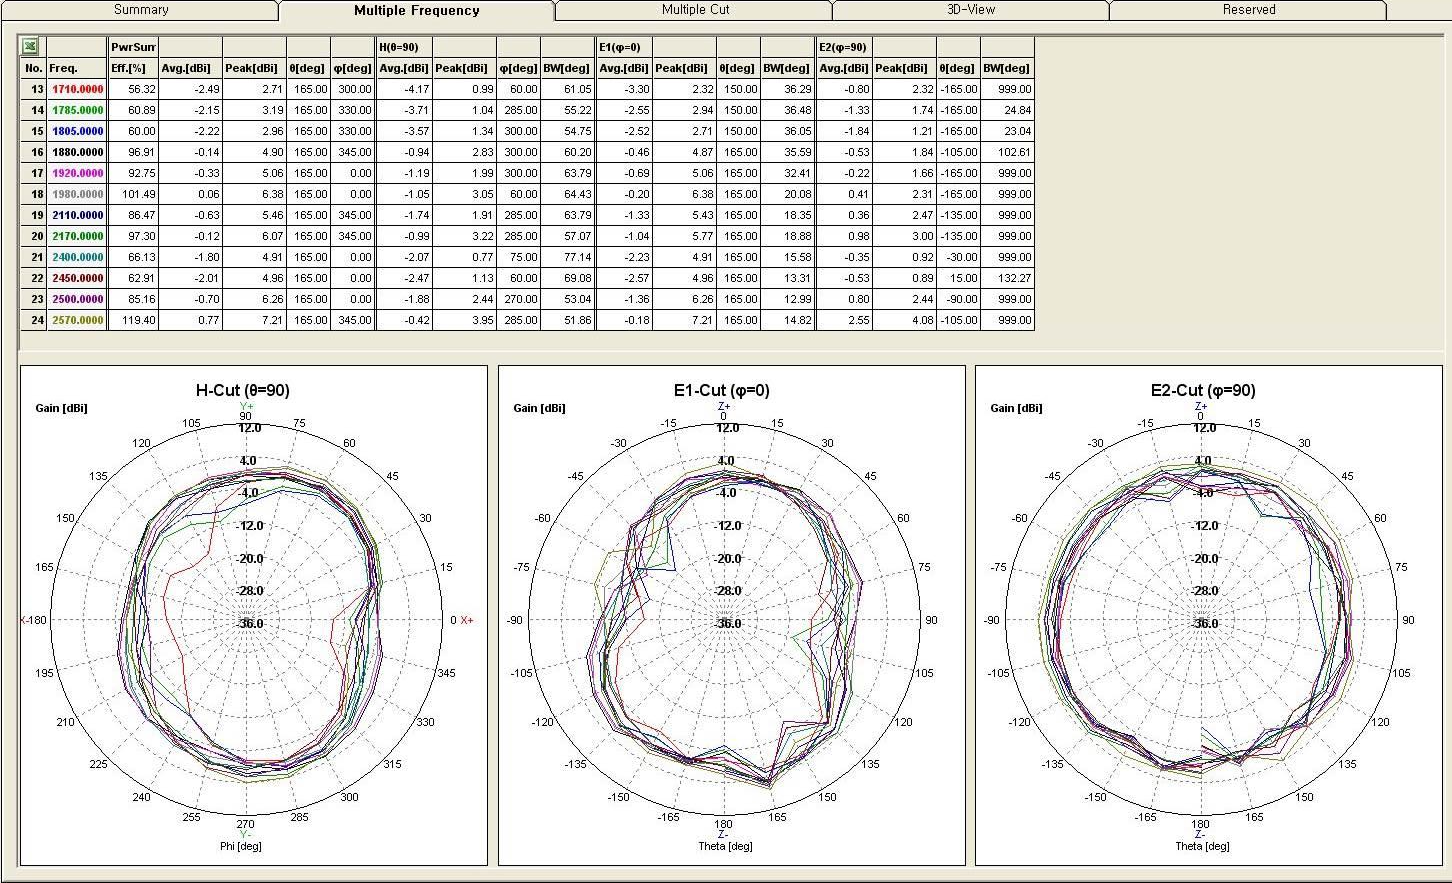
Task: Select frequency 1805.0000 in row 15
Action: click(77, 131)
